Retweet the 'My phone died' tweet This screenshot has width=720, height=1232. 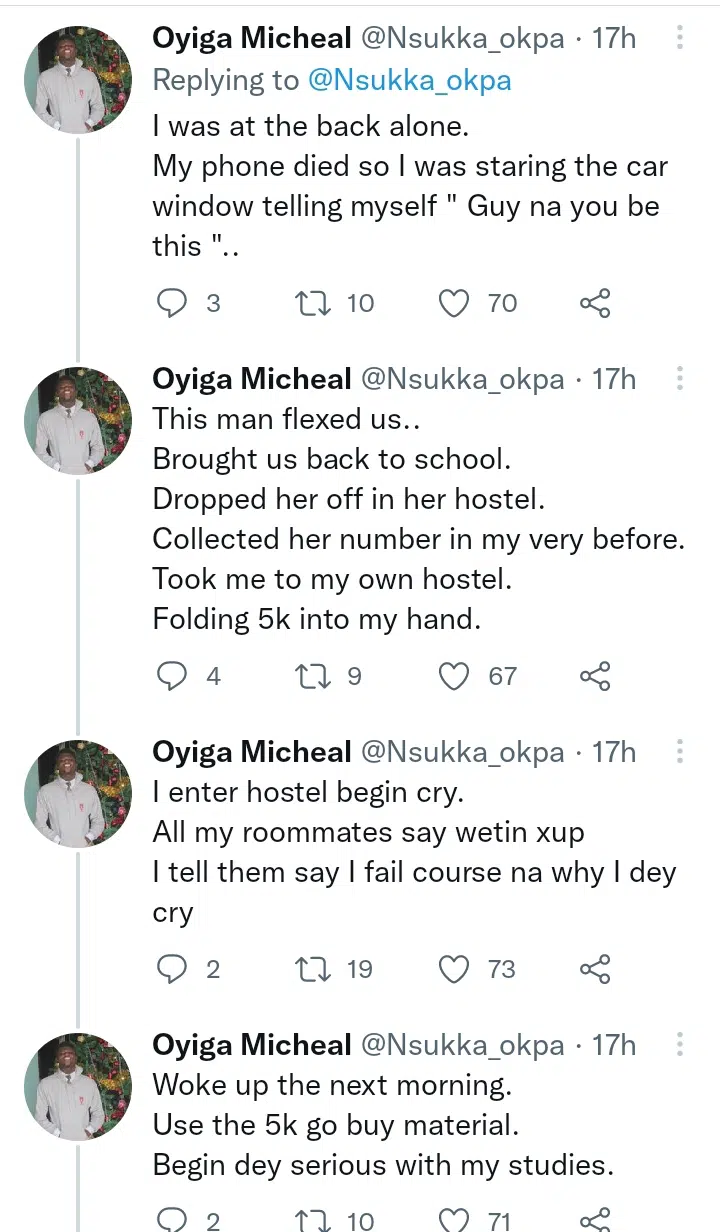click(316, 303)
